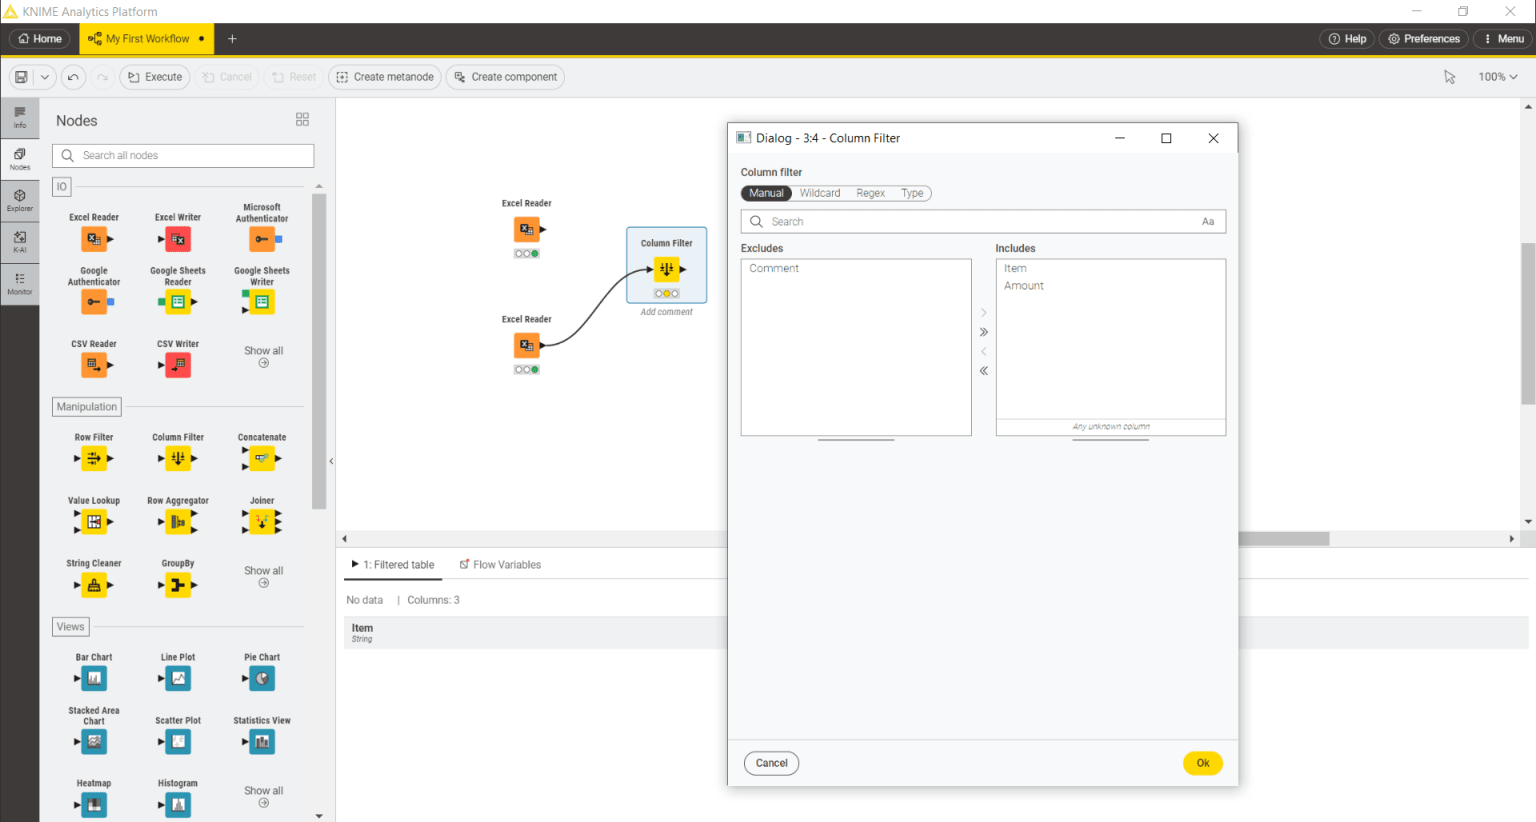
Task: Select the Heatmap node icon
Action: tap(94, 804)
